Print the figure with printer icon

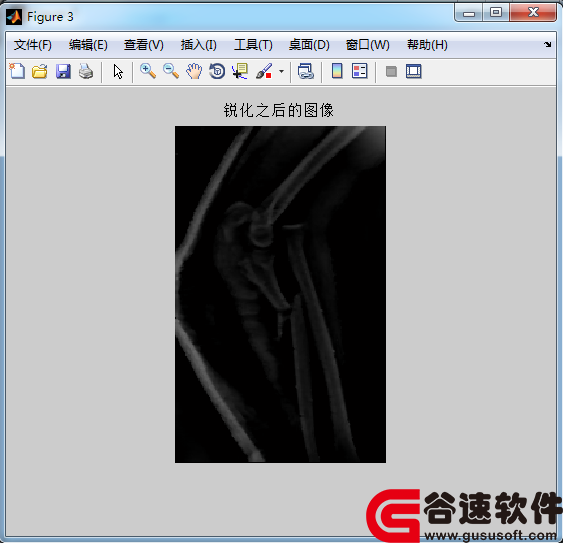click(x=86, y=71)
